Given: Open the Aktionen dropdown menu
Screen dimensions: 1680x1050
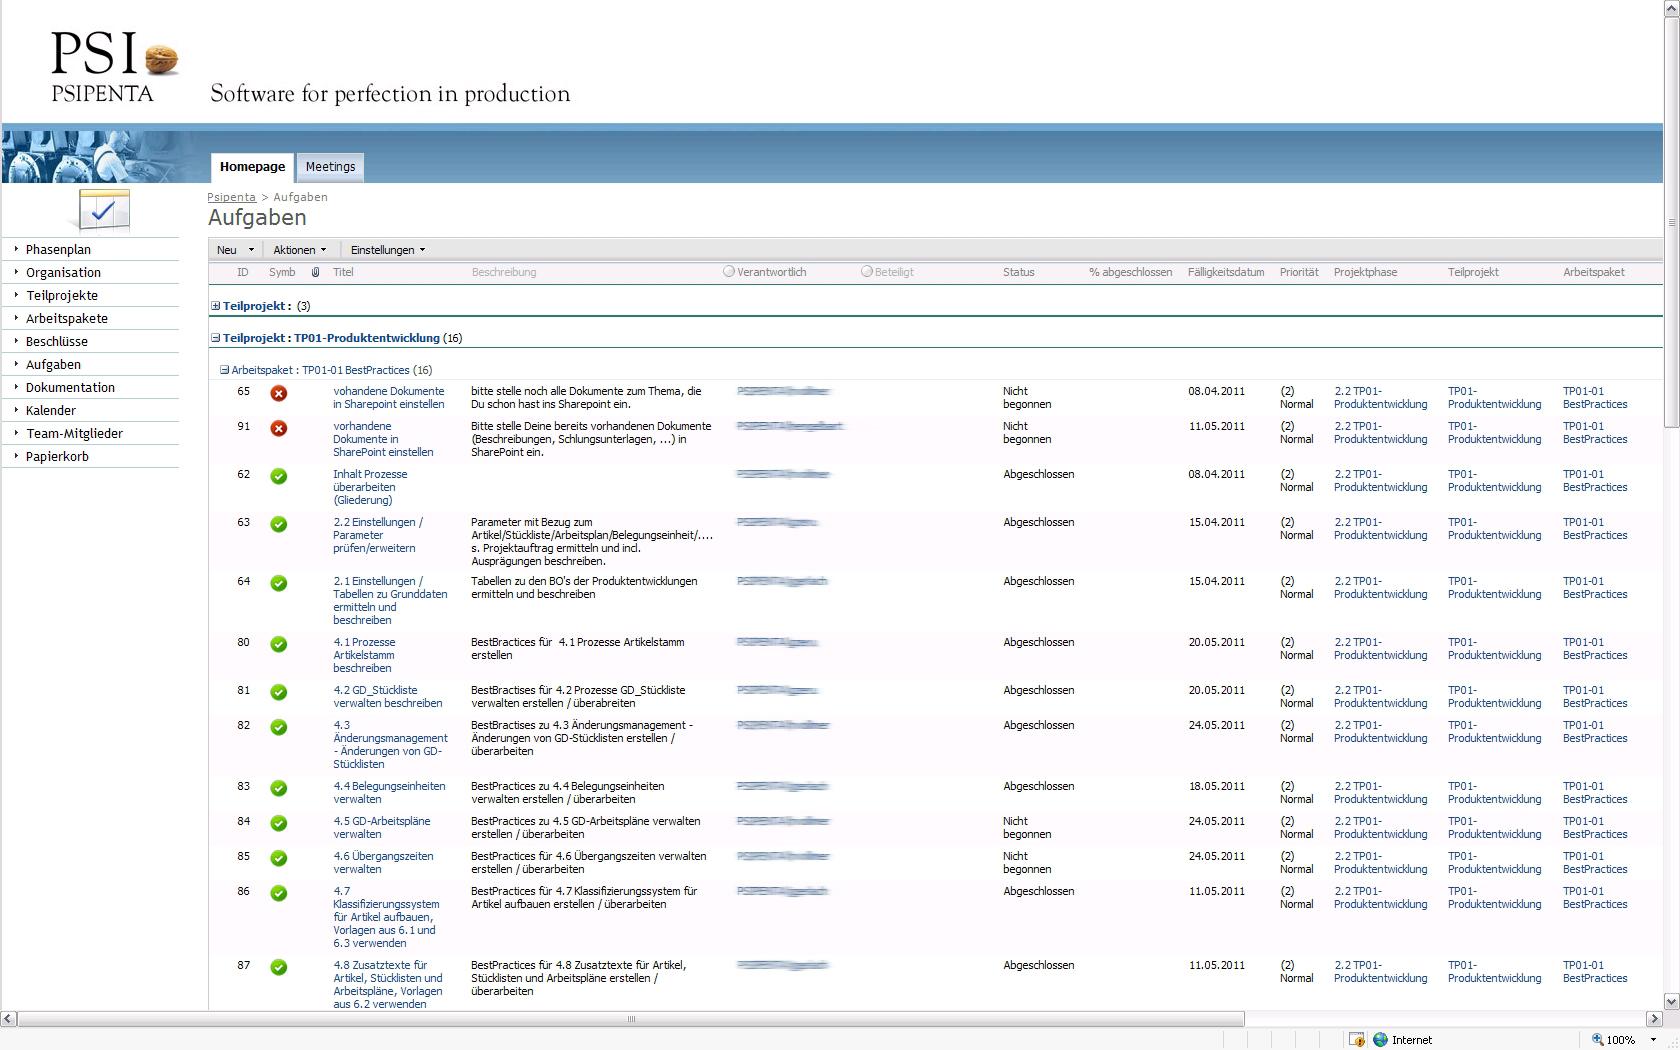Looking at the screenshot, I should tap(299, 250).
